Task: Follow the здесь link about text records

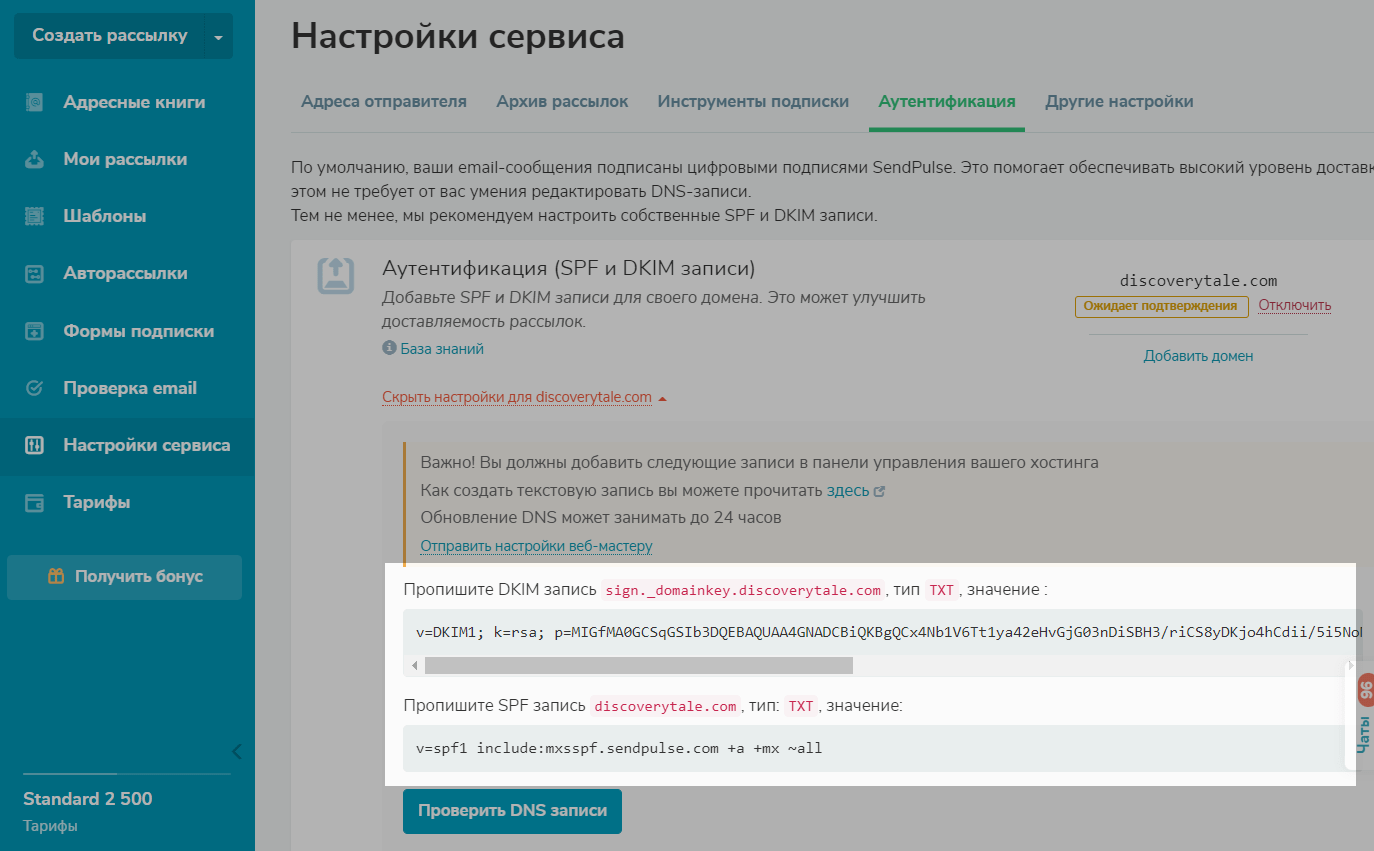Action: (x=848, y=491)
